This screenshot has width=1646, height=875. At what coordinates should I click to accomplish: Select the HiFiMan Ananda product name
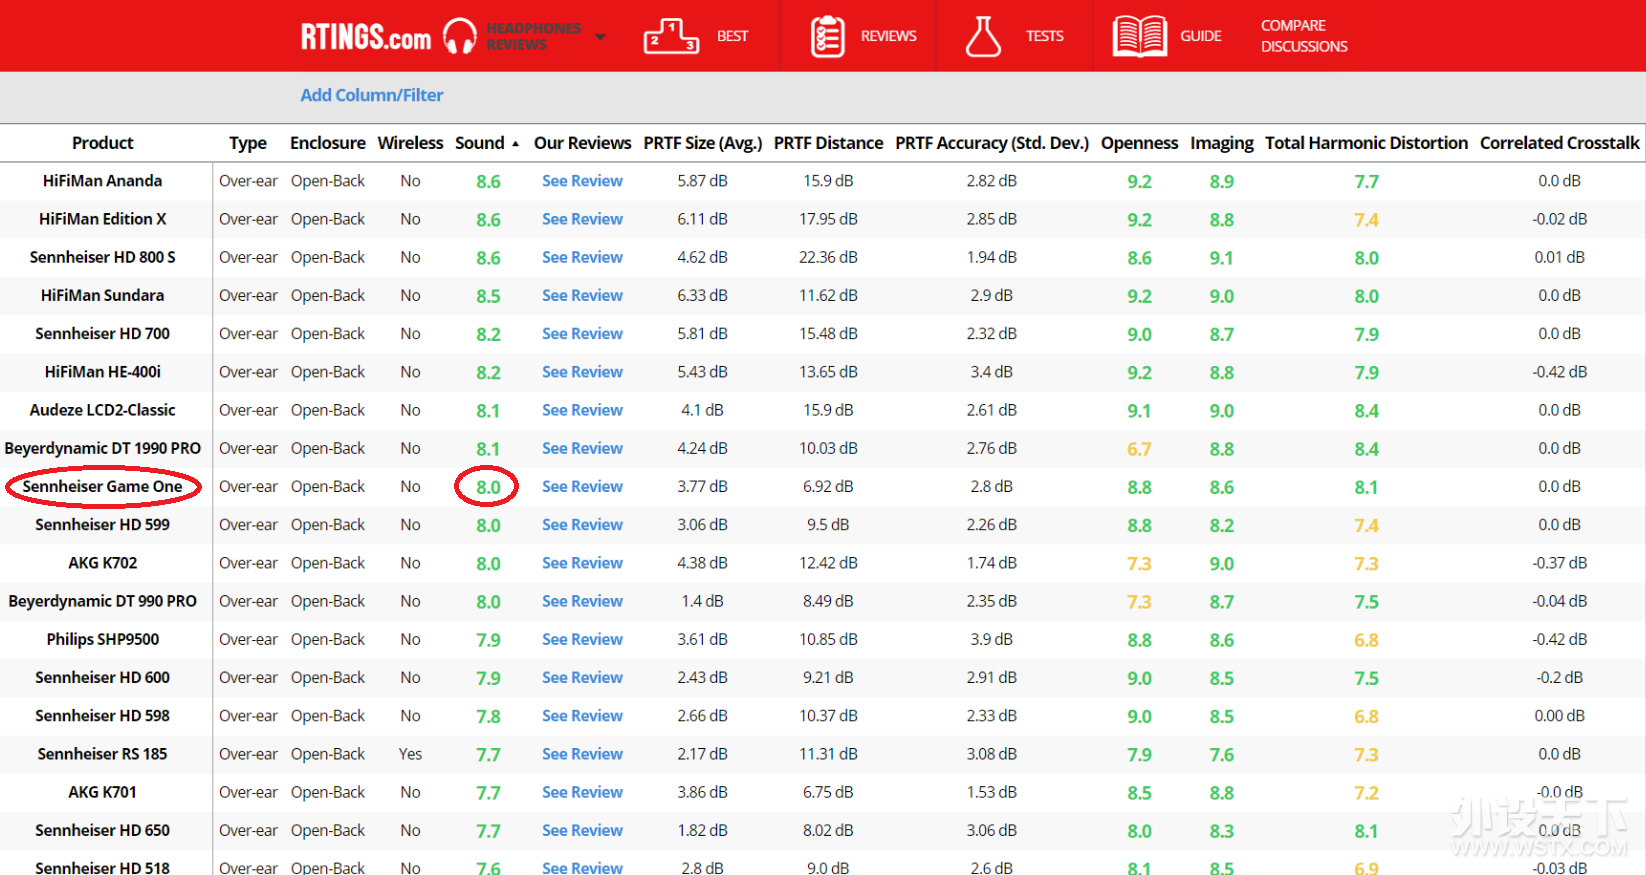102,181
